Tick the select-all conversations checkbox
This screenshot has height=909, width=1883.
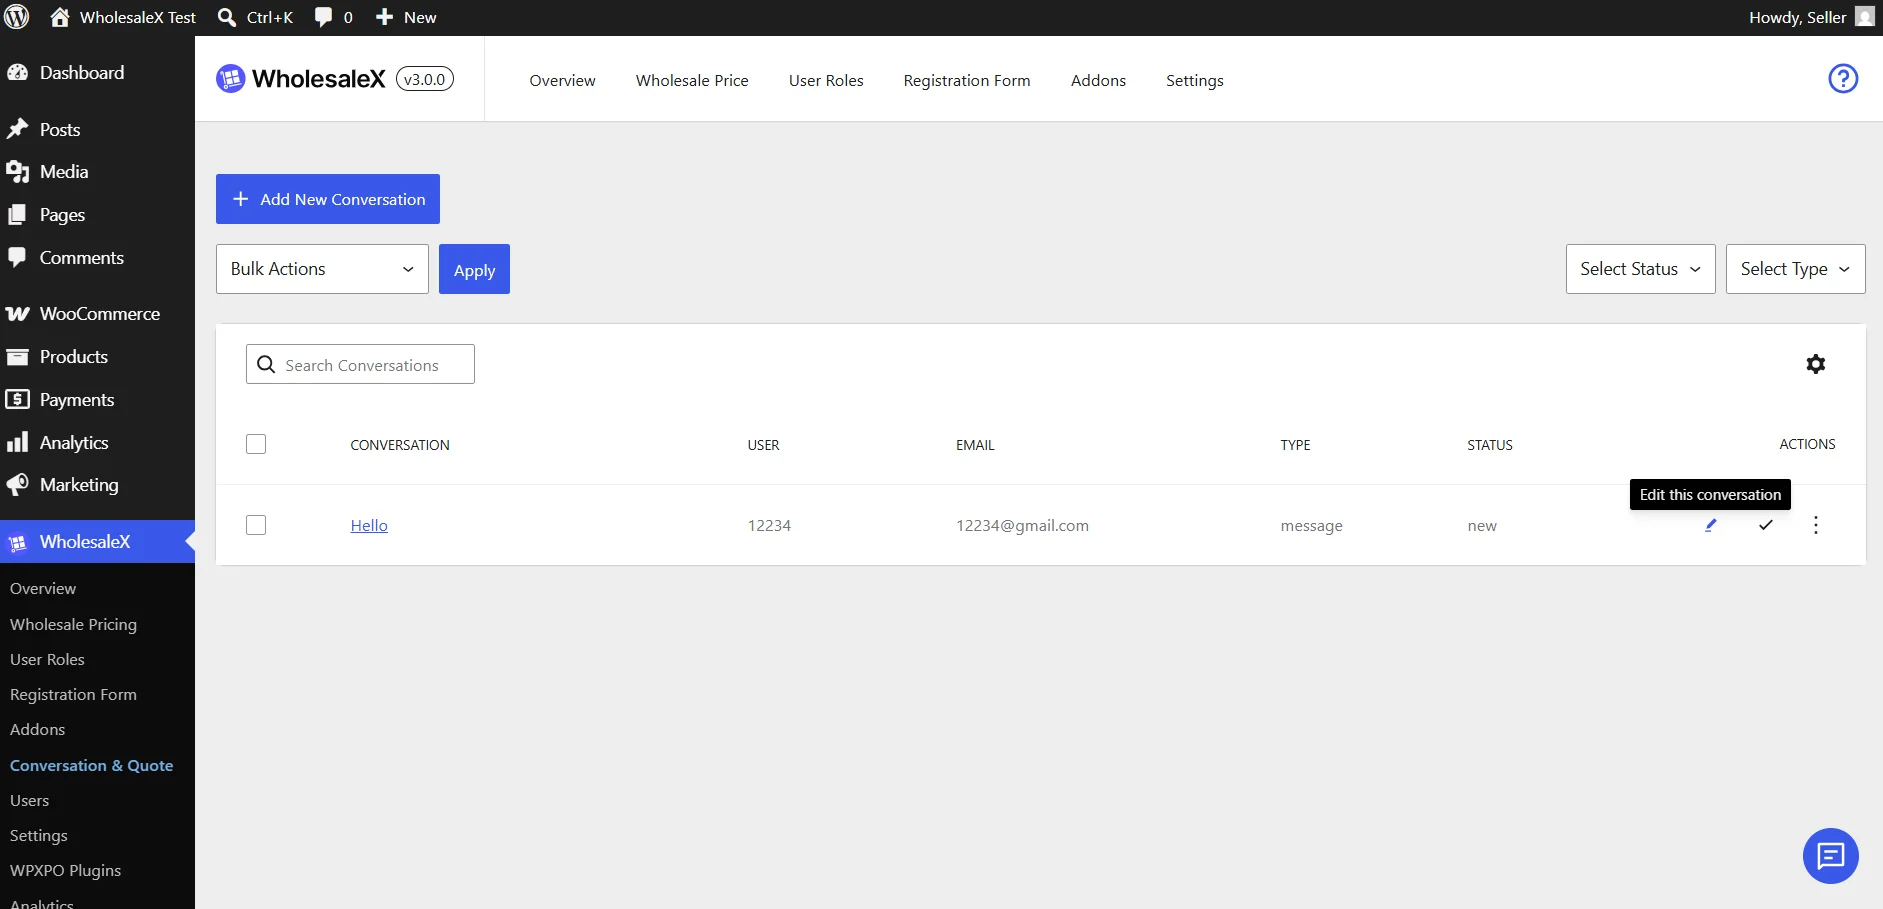256,444
